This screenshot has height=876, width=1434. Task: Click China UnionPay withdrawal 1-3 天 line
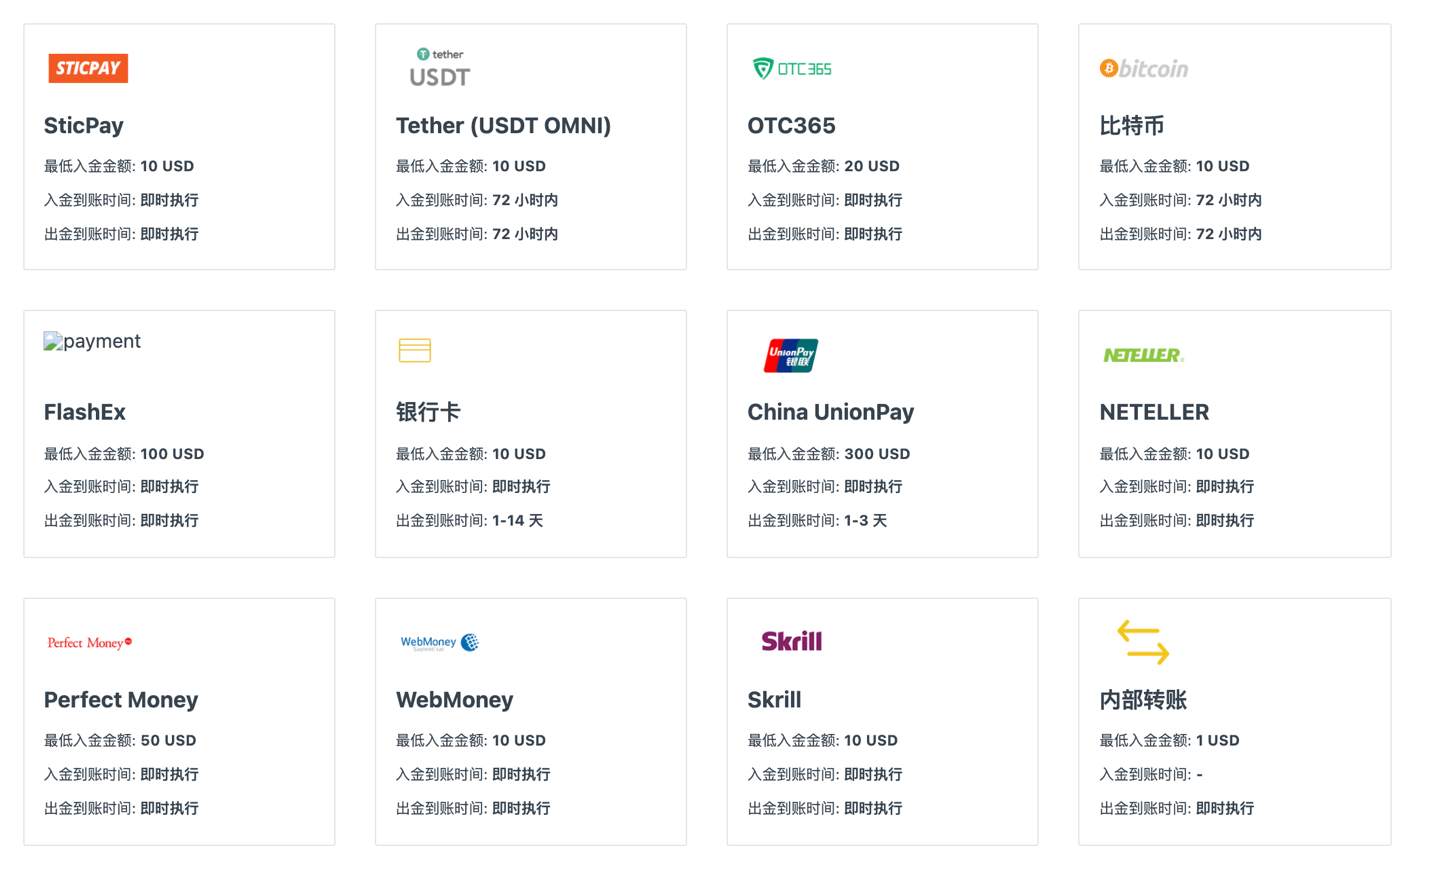click(x=817, y=521)
